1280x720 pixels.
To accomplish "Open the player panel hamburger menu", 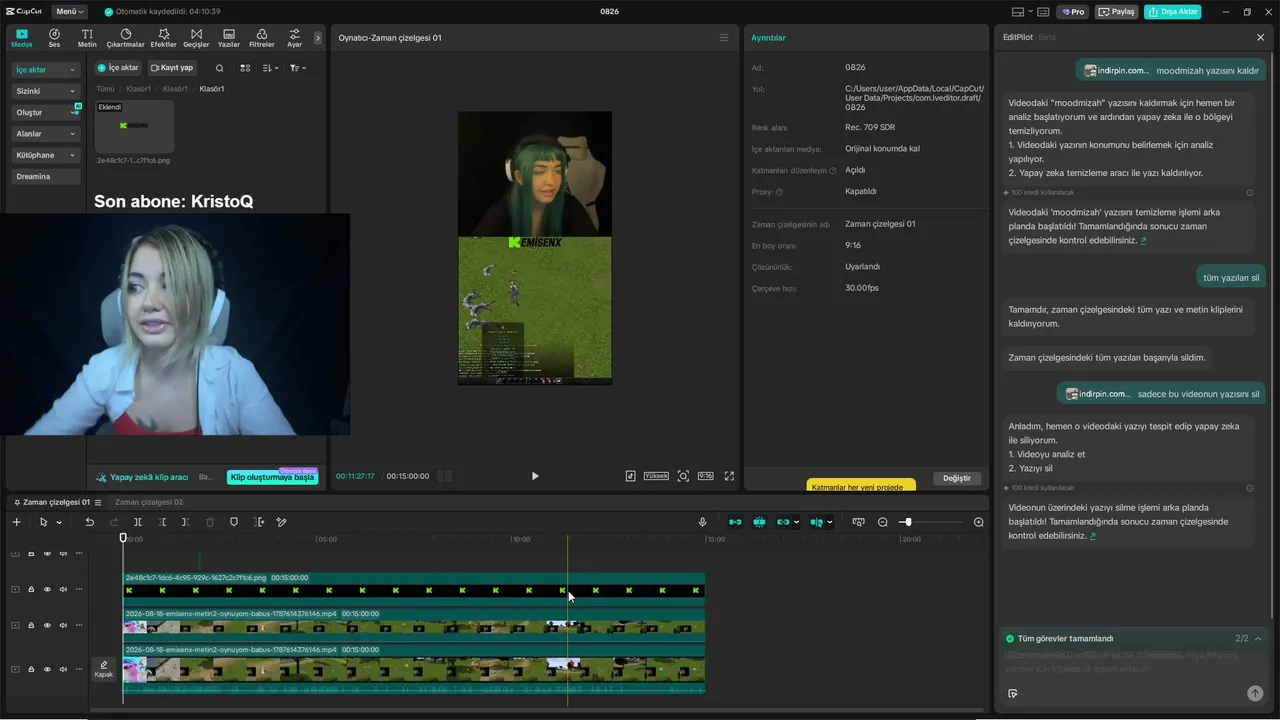I will pos(724,38).
